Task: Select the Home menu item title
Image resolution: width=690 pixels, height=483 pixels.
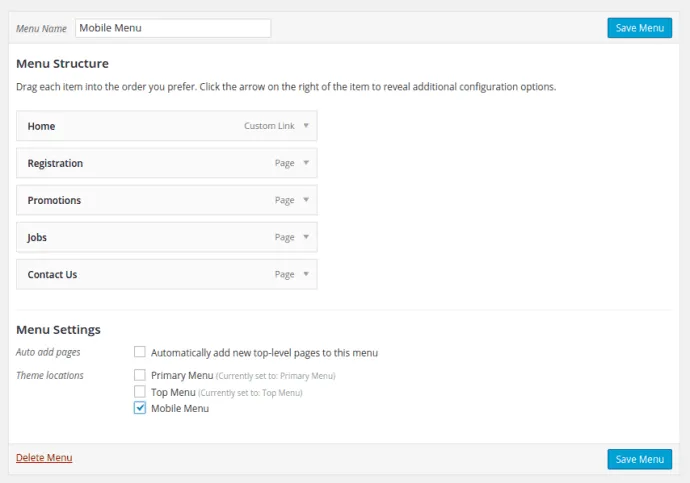Action: click(42, 127)
